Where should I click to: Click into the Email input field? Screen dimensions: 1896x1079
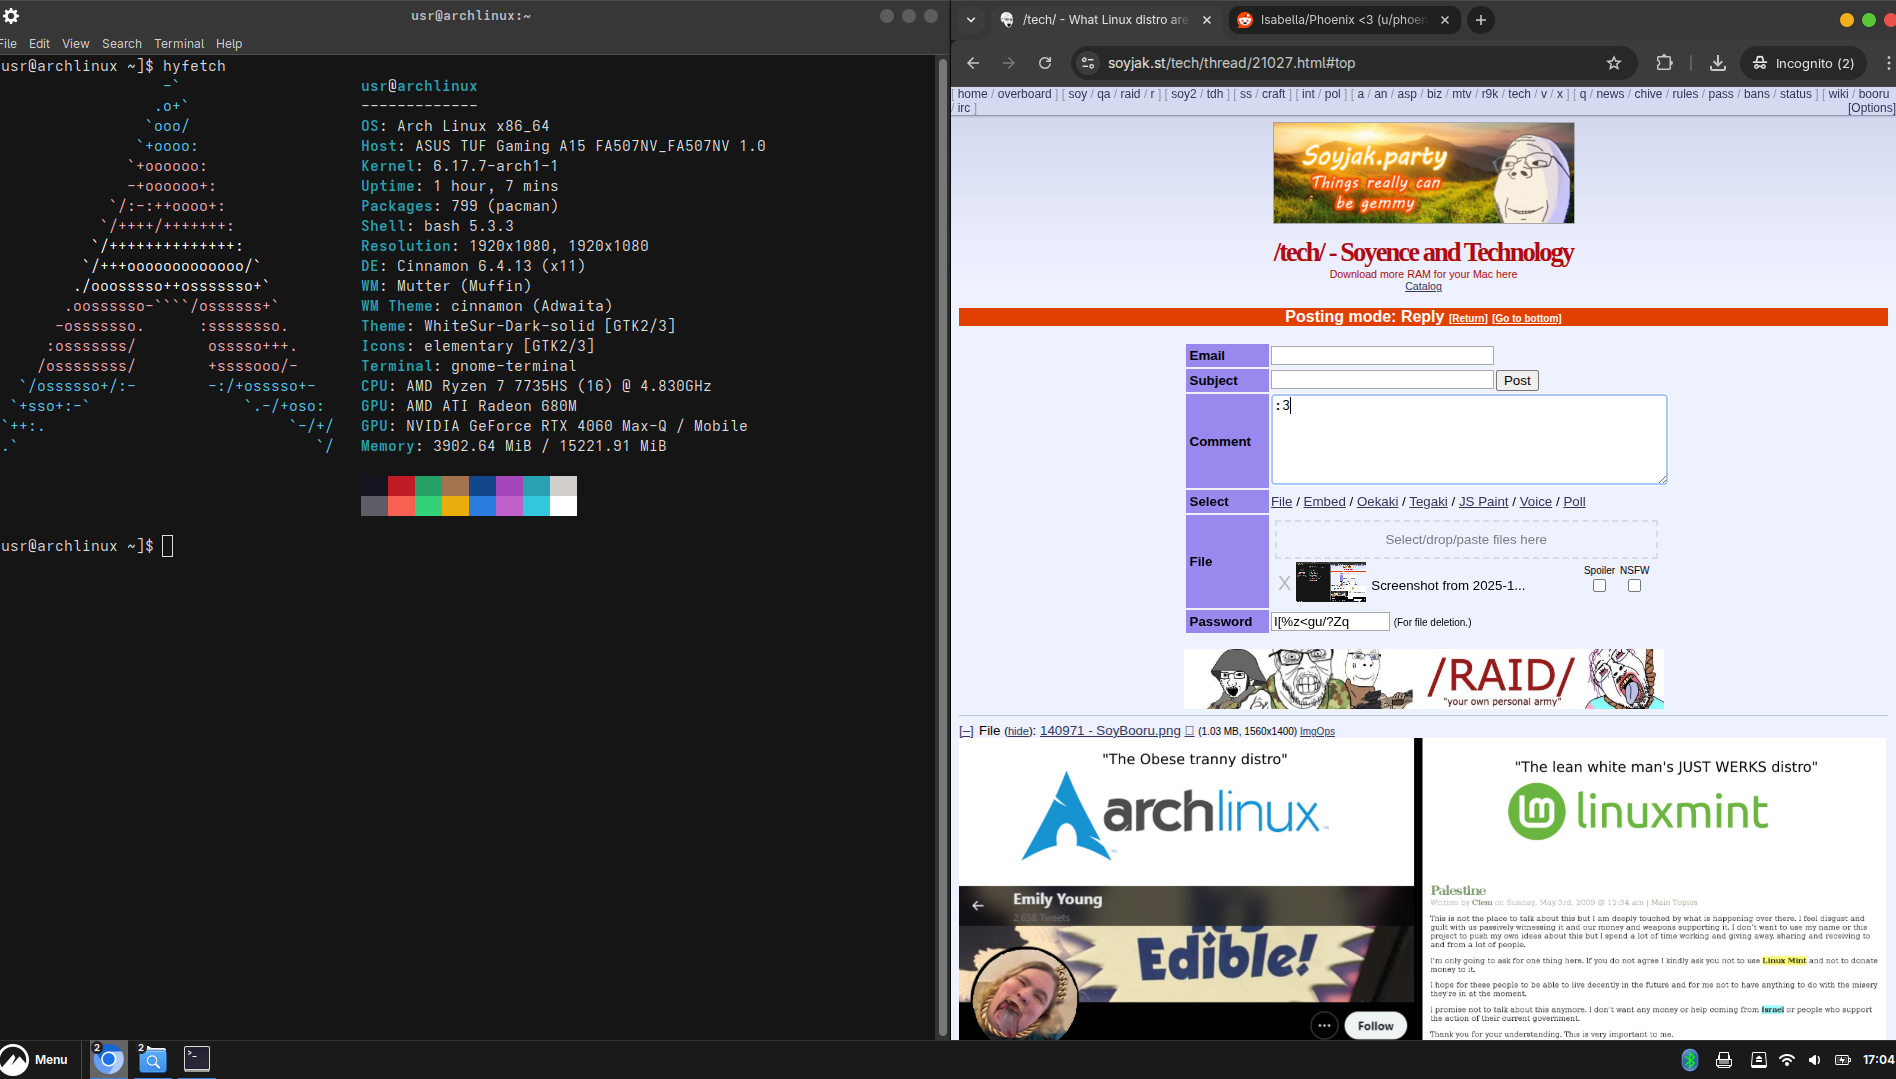click(x=1381, y=356)
